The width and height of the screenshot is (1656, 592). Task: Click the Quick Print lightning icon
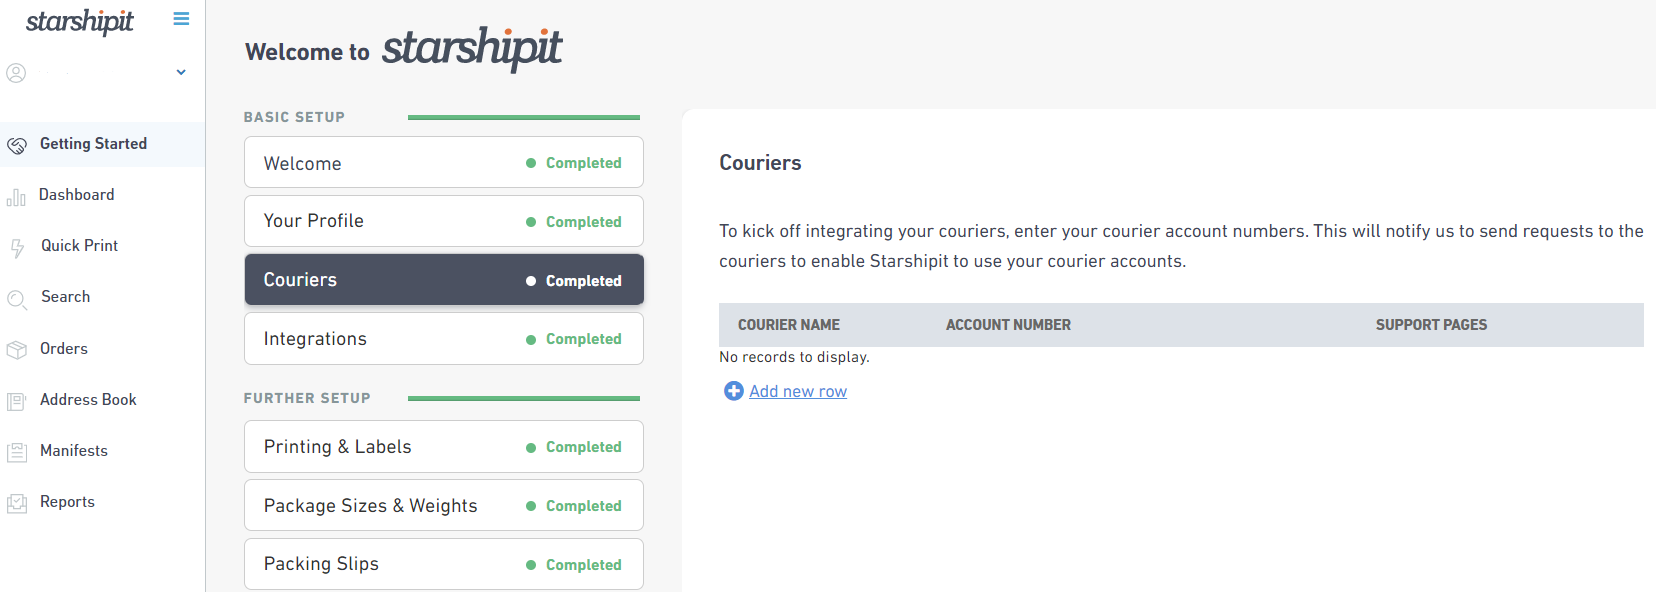click(16, 248)
